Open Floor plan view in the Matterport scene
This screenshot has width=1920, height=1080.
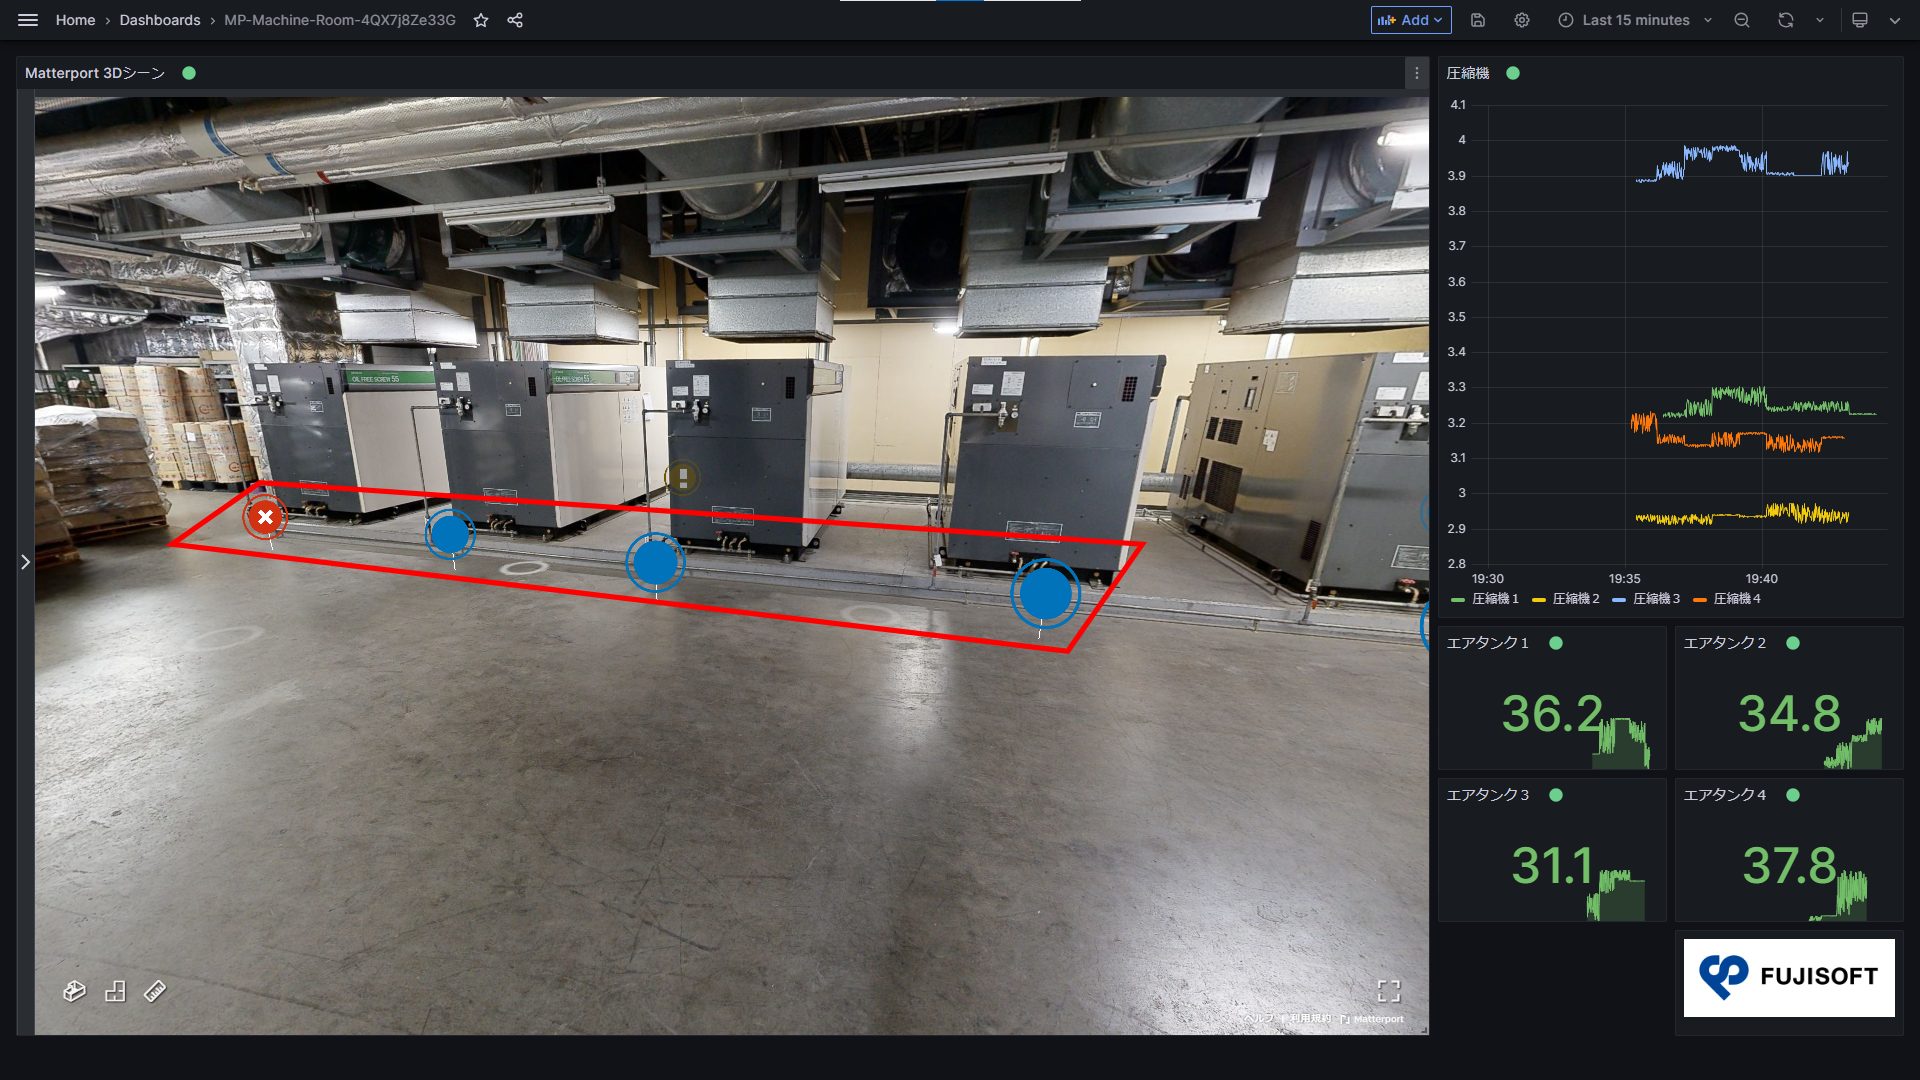click(x=116, y=991)
